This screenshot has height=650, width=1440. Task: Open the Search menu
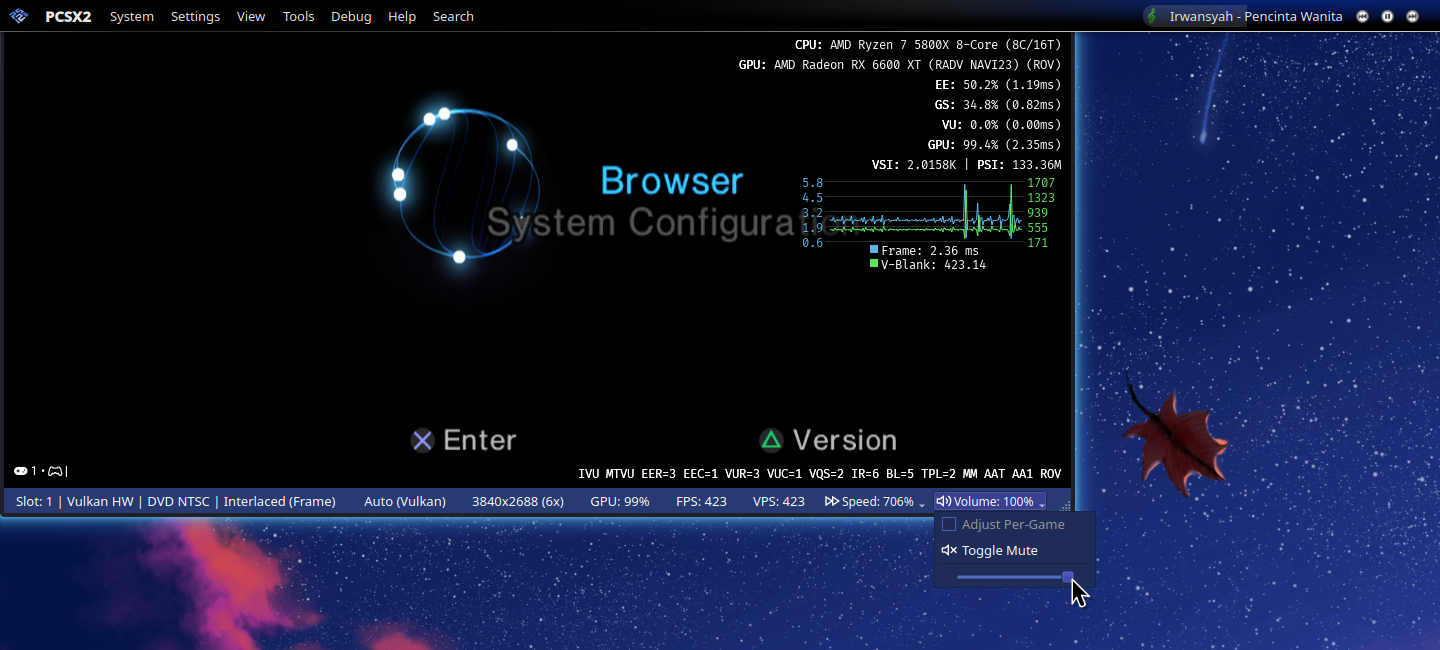pyautogui.click(x=453, y=16)
